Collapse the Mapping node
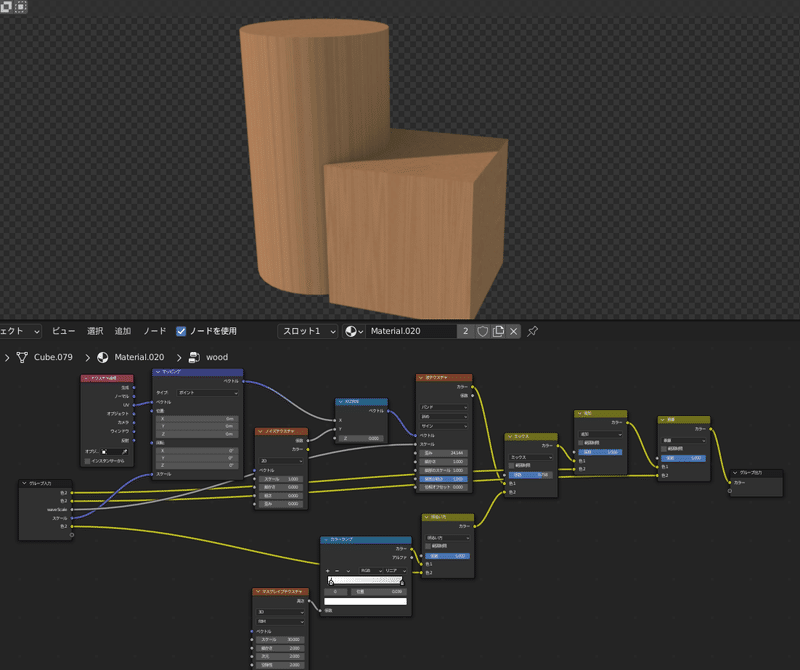This screenshot has width=800, height=670. [158, 372]
